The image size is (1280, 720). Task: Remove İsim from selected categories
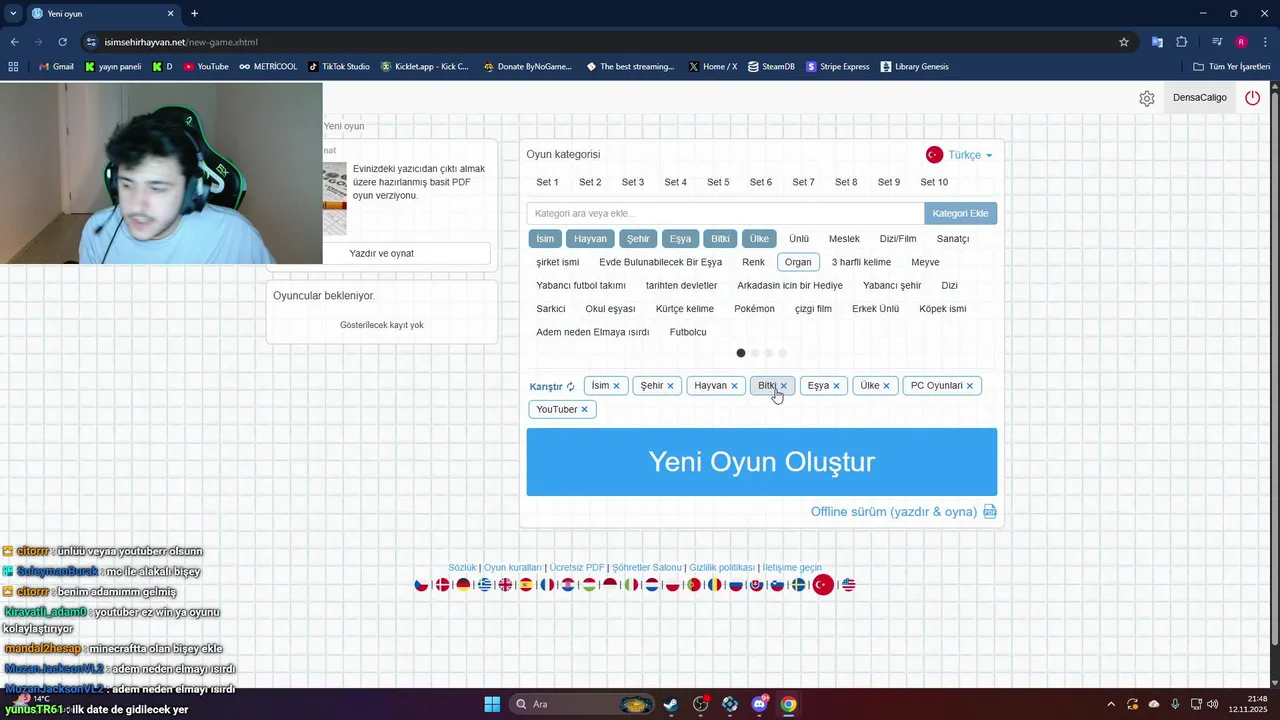pos(616,386)
